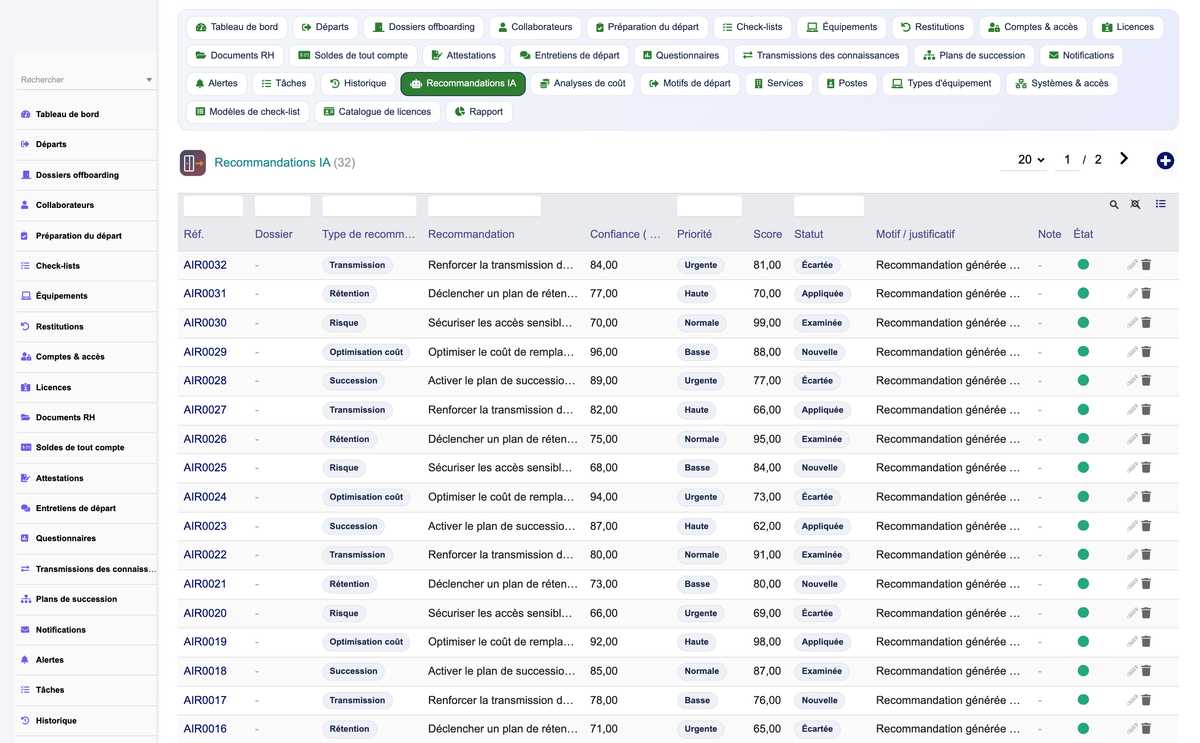Open the Systèmes & accès tab
This screenshot has height=743, width=1200.
(1061, 84)
